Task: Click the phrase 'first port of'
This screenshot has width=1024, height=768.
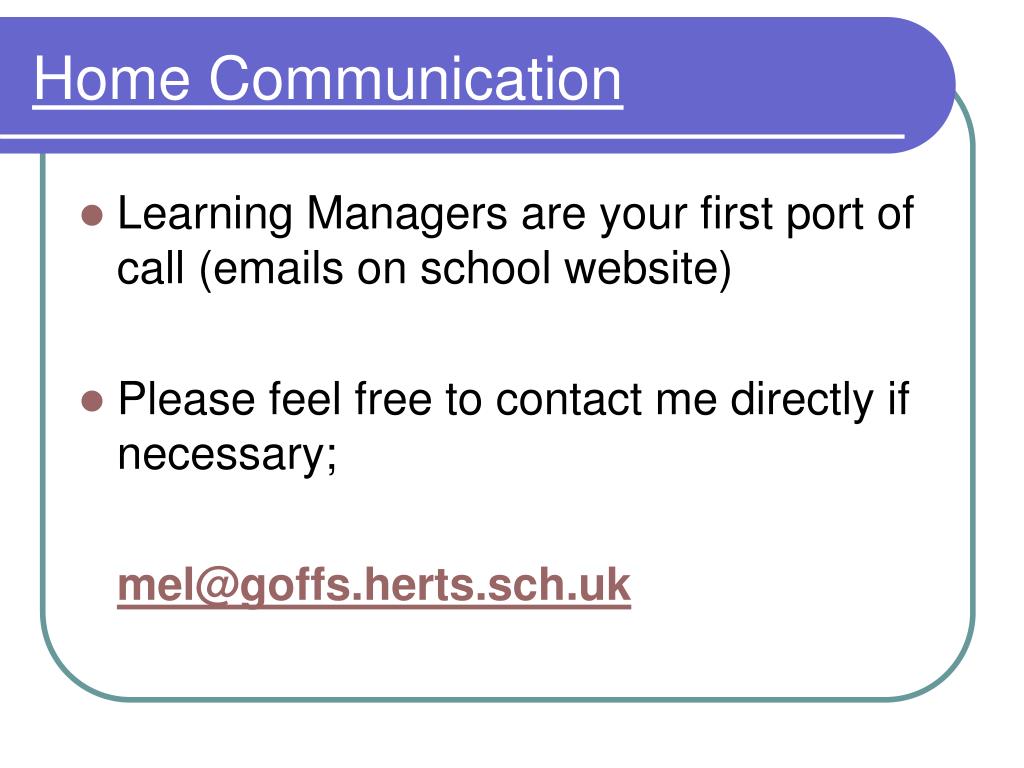Action: point(807,214)
